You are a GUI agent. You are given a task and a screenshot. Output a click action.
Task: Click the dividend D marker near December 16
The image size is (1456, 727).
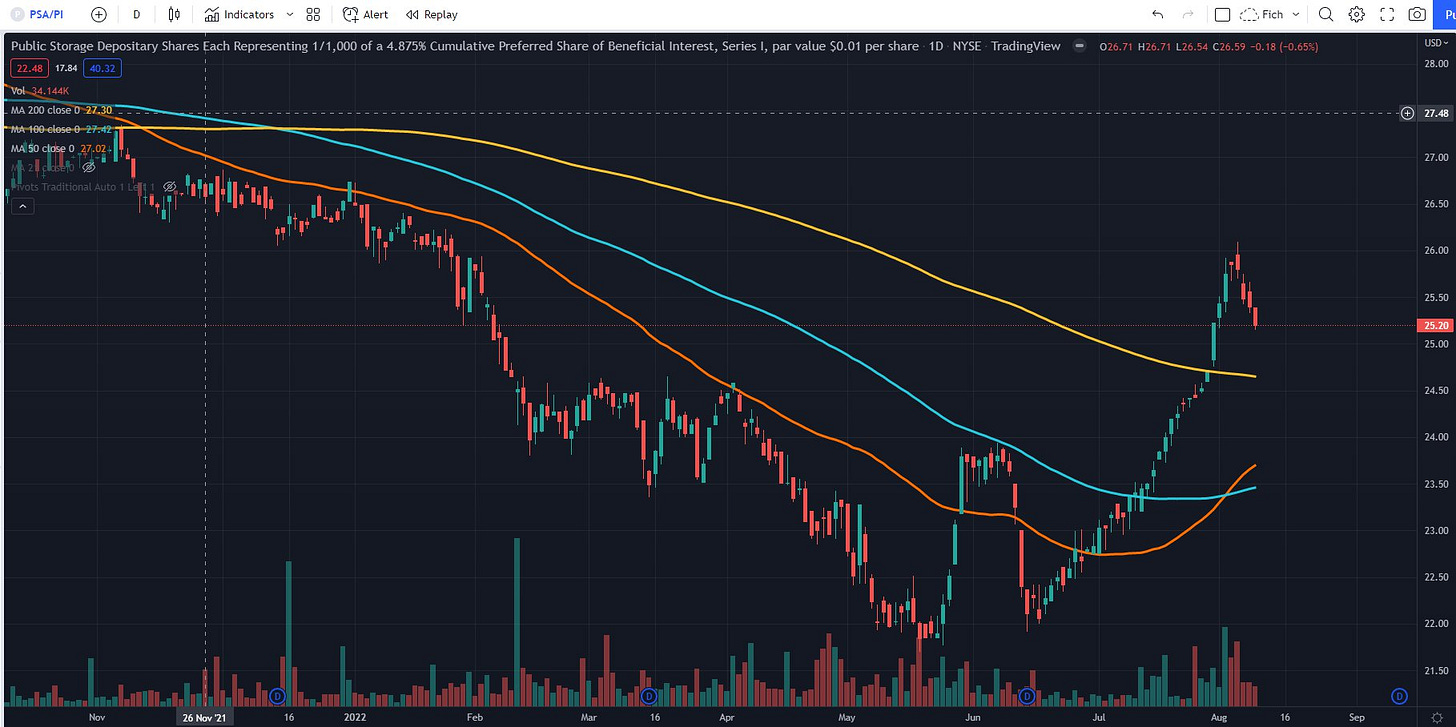pyautogui.click(x=279, y=695)
